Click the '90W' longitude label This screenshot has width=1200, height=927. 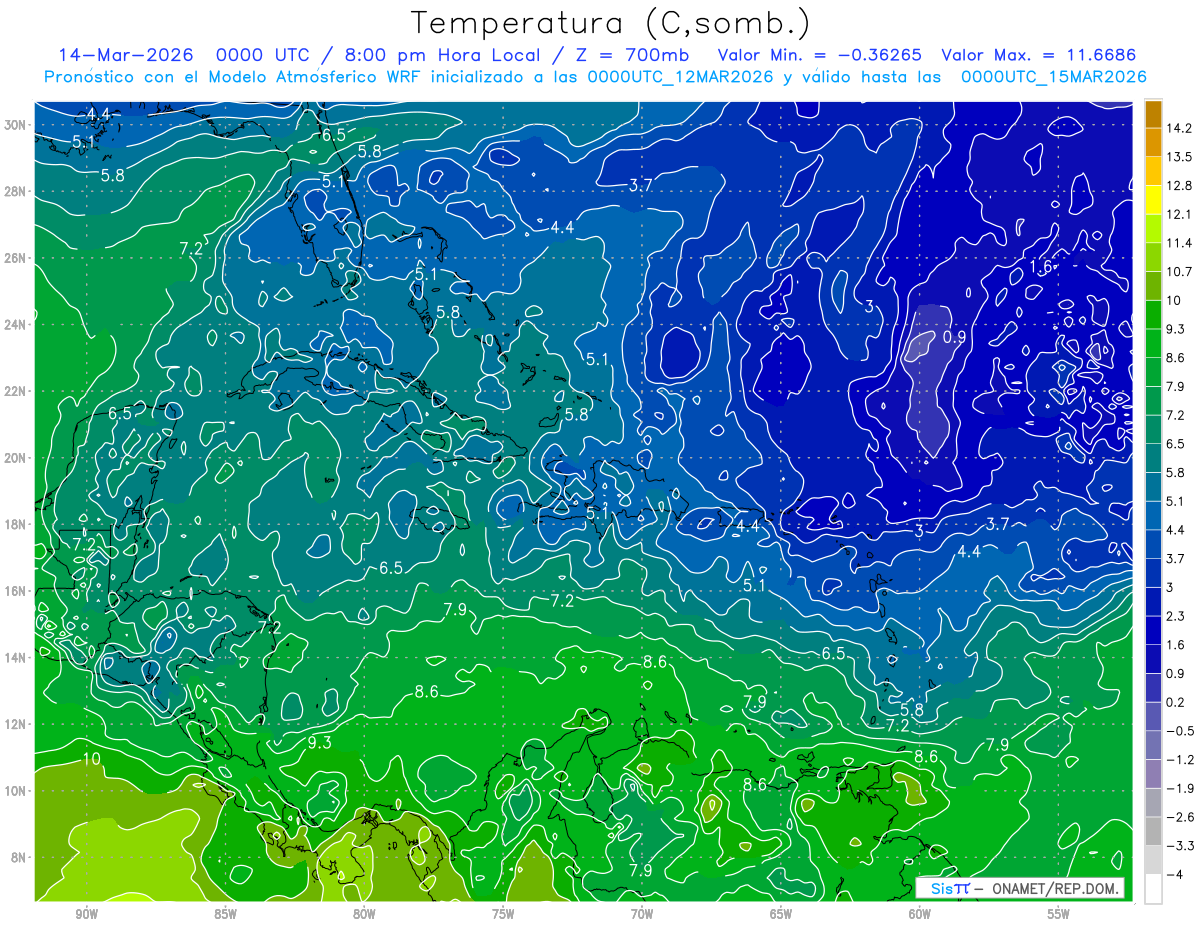86,914
